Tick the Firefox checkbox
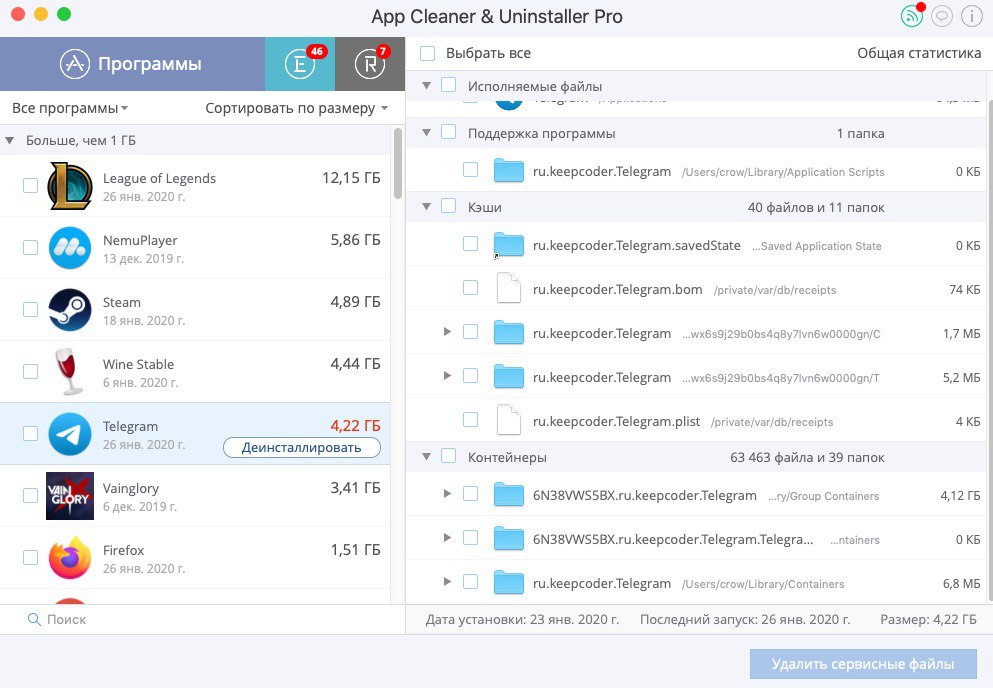The image size is (993, 688). tap(30, 557)
